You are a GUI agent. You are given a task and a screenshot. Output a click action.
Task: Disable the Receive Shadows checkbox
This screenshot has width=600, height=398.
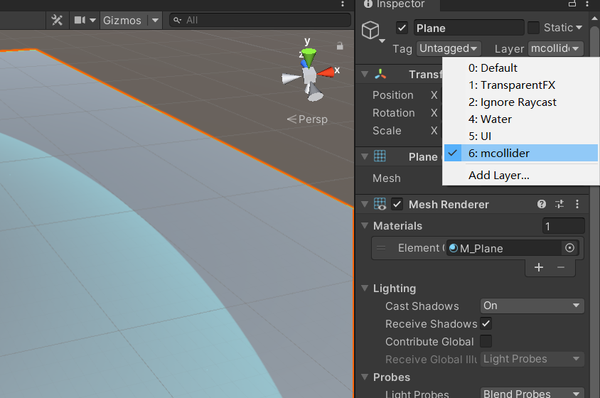point(486,324)
